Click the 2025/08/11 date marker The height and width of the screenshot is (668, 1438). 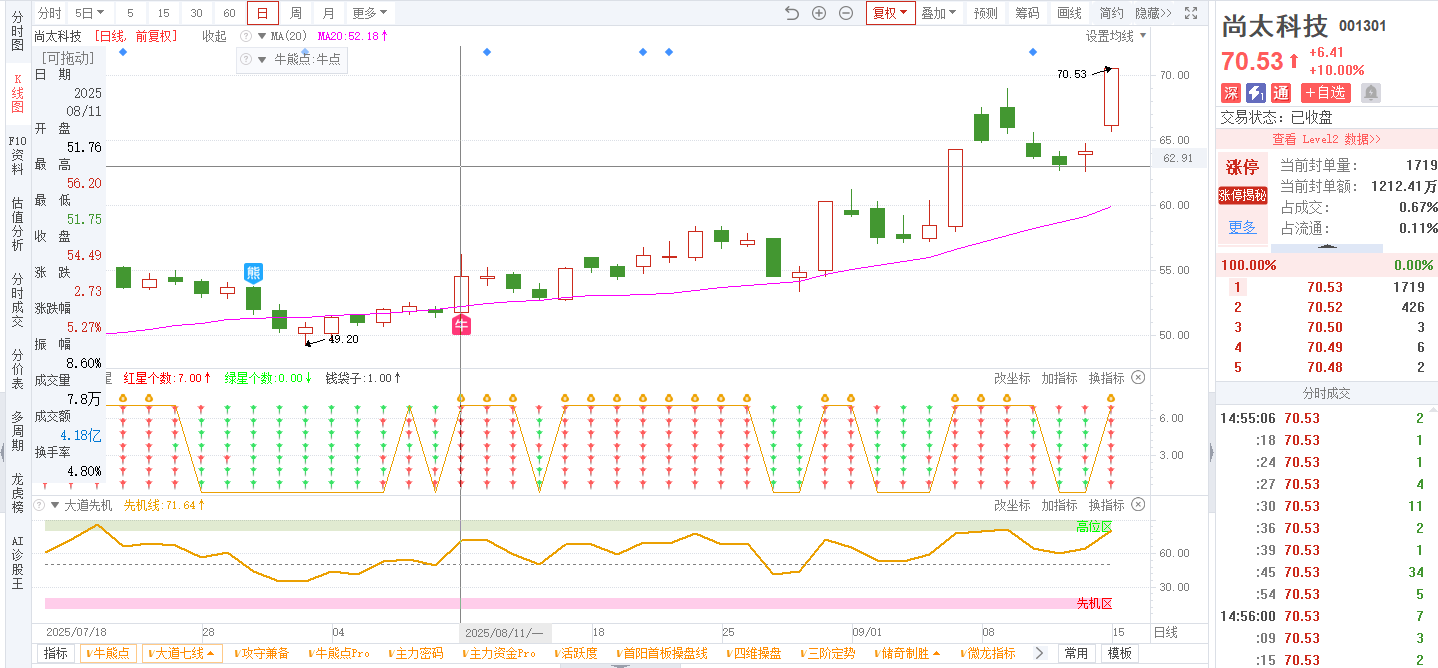click(505, 633)
